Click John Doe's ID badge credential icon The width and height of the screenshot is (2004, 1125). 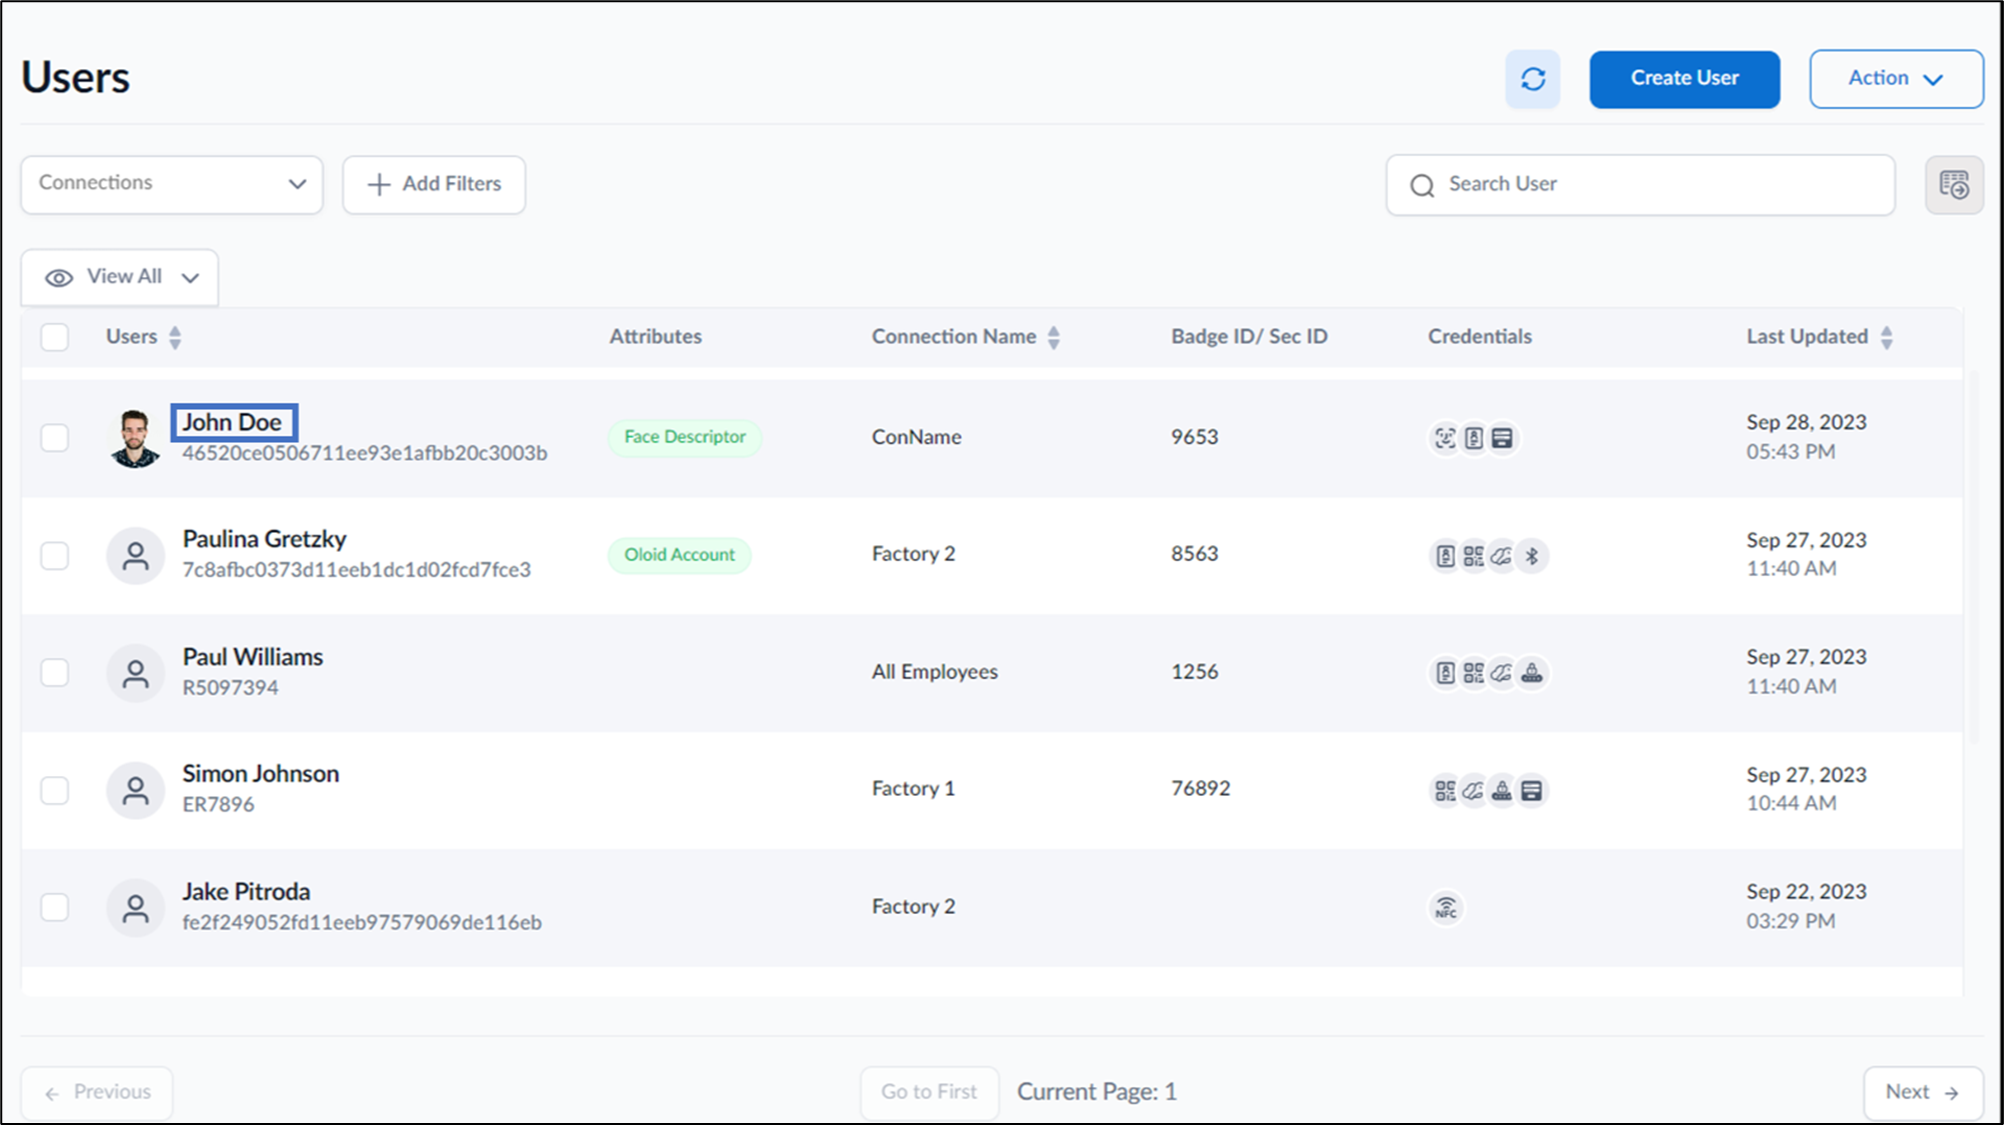(1474, 438)
